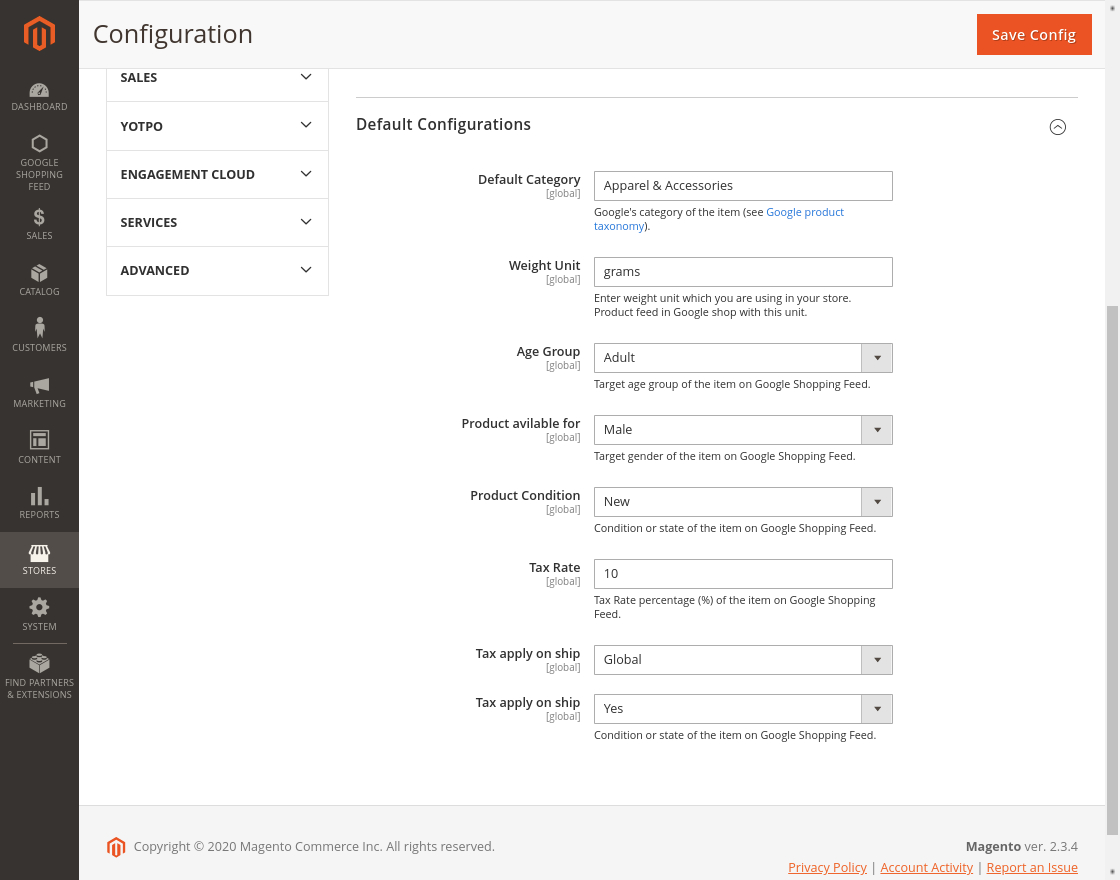1120x880 pixels.
Task: Click the Magento ver. 2.3.4 text
Action: [1021, 846]
